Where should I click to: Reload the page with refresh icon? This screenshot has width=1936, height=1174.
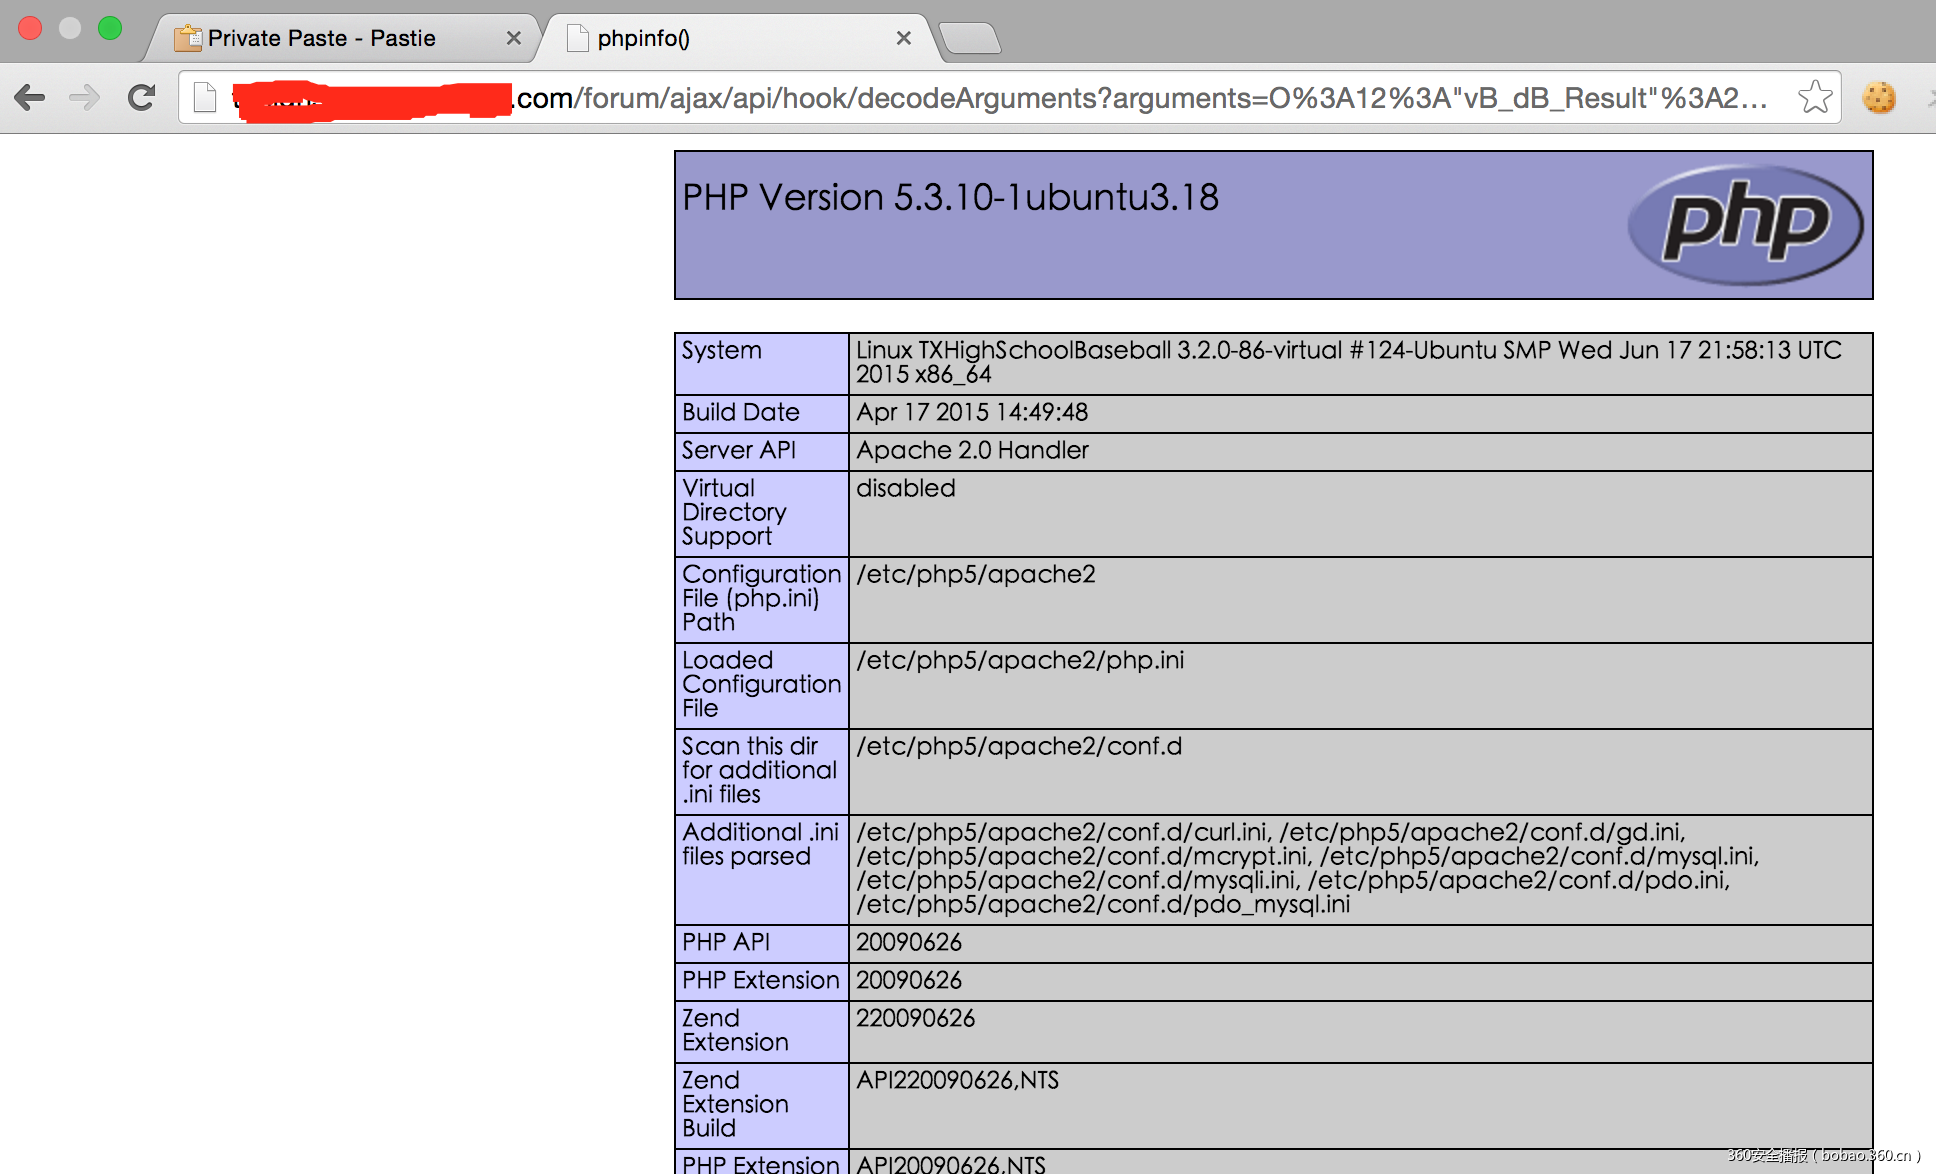tap(141, 98)
